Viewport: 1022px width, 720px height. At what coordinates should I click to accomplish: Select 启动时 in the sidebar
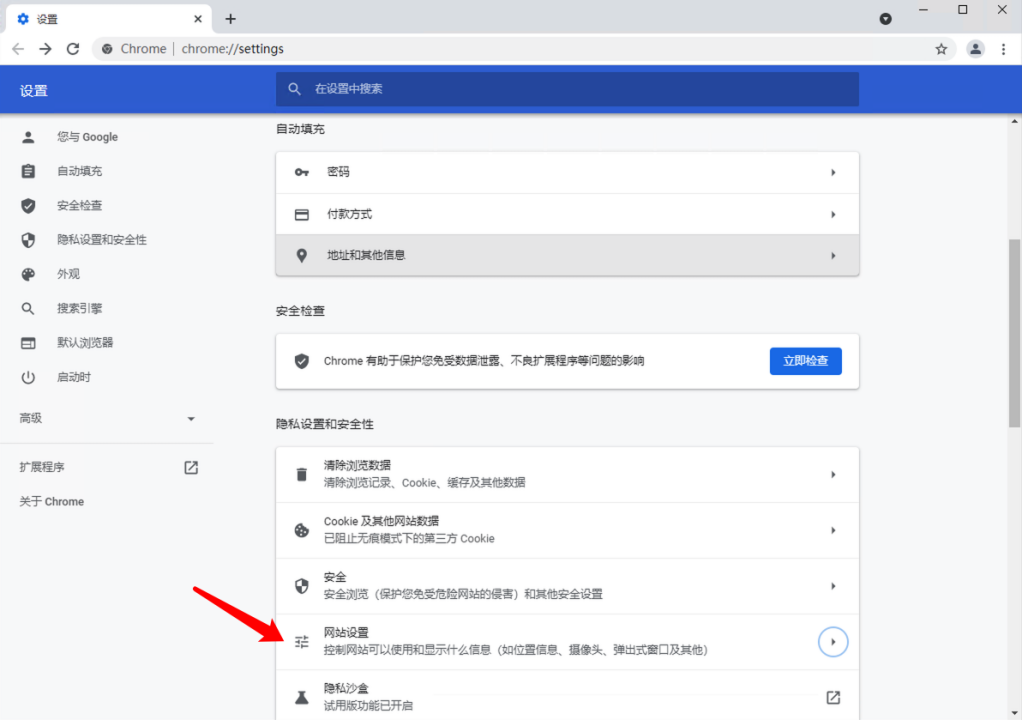(x=74, y=377)
